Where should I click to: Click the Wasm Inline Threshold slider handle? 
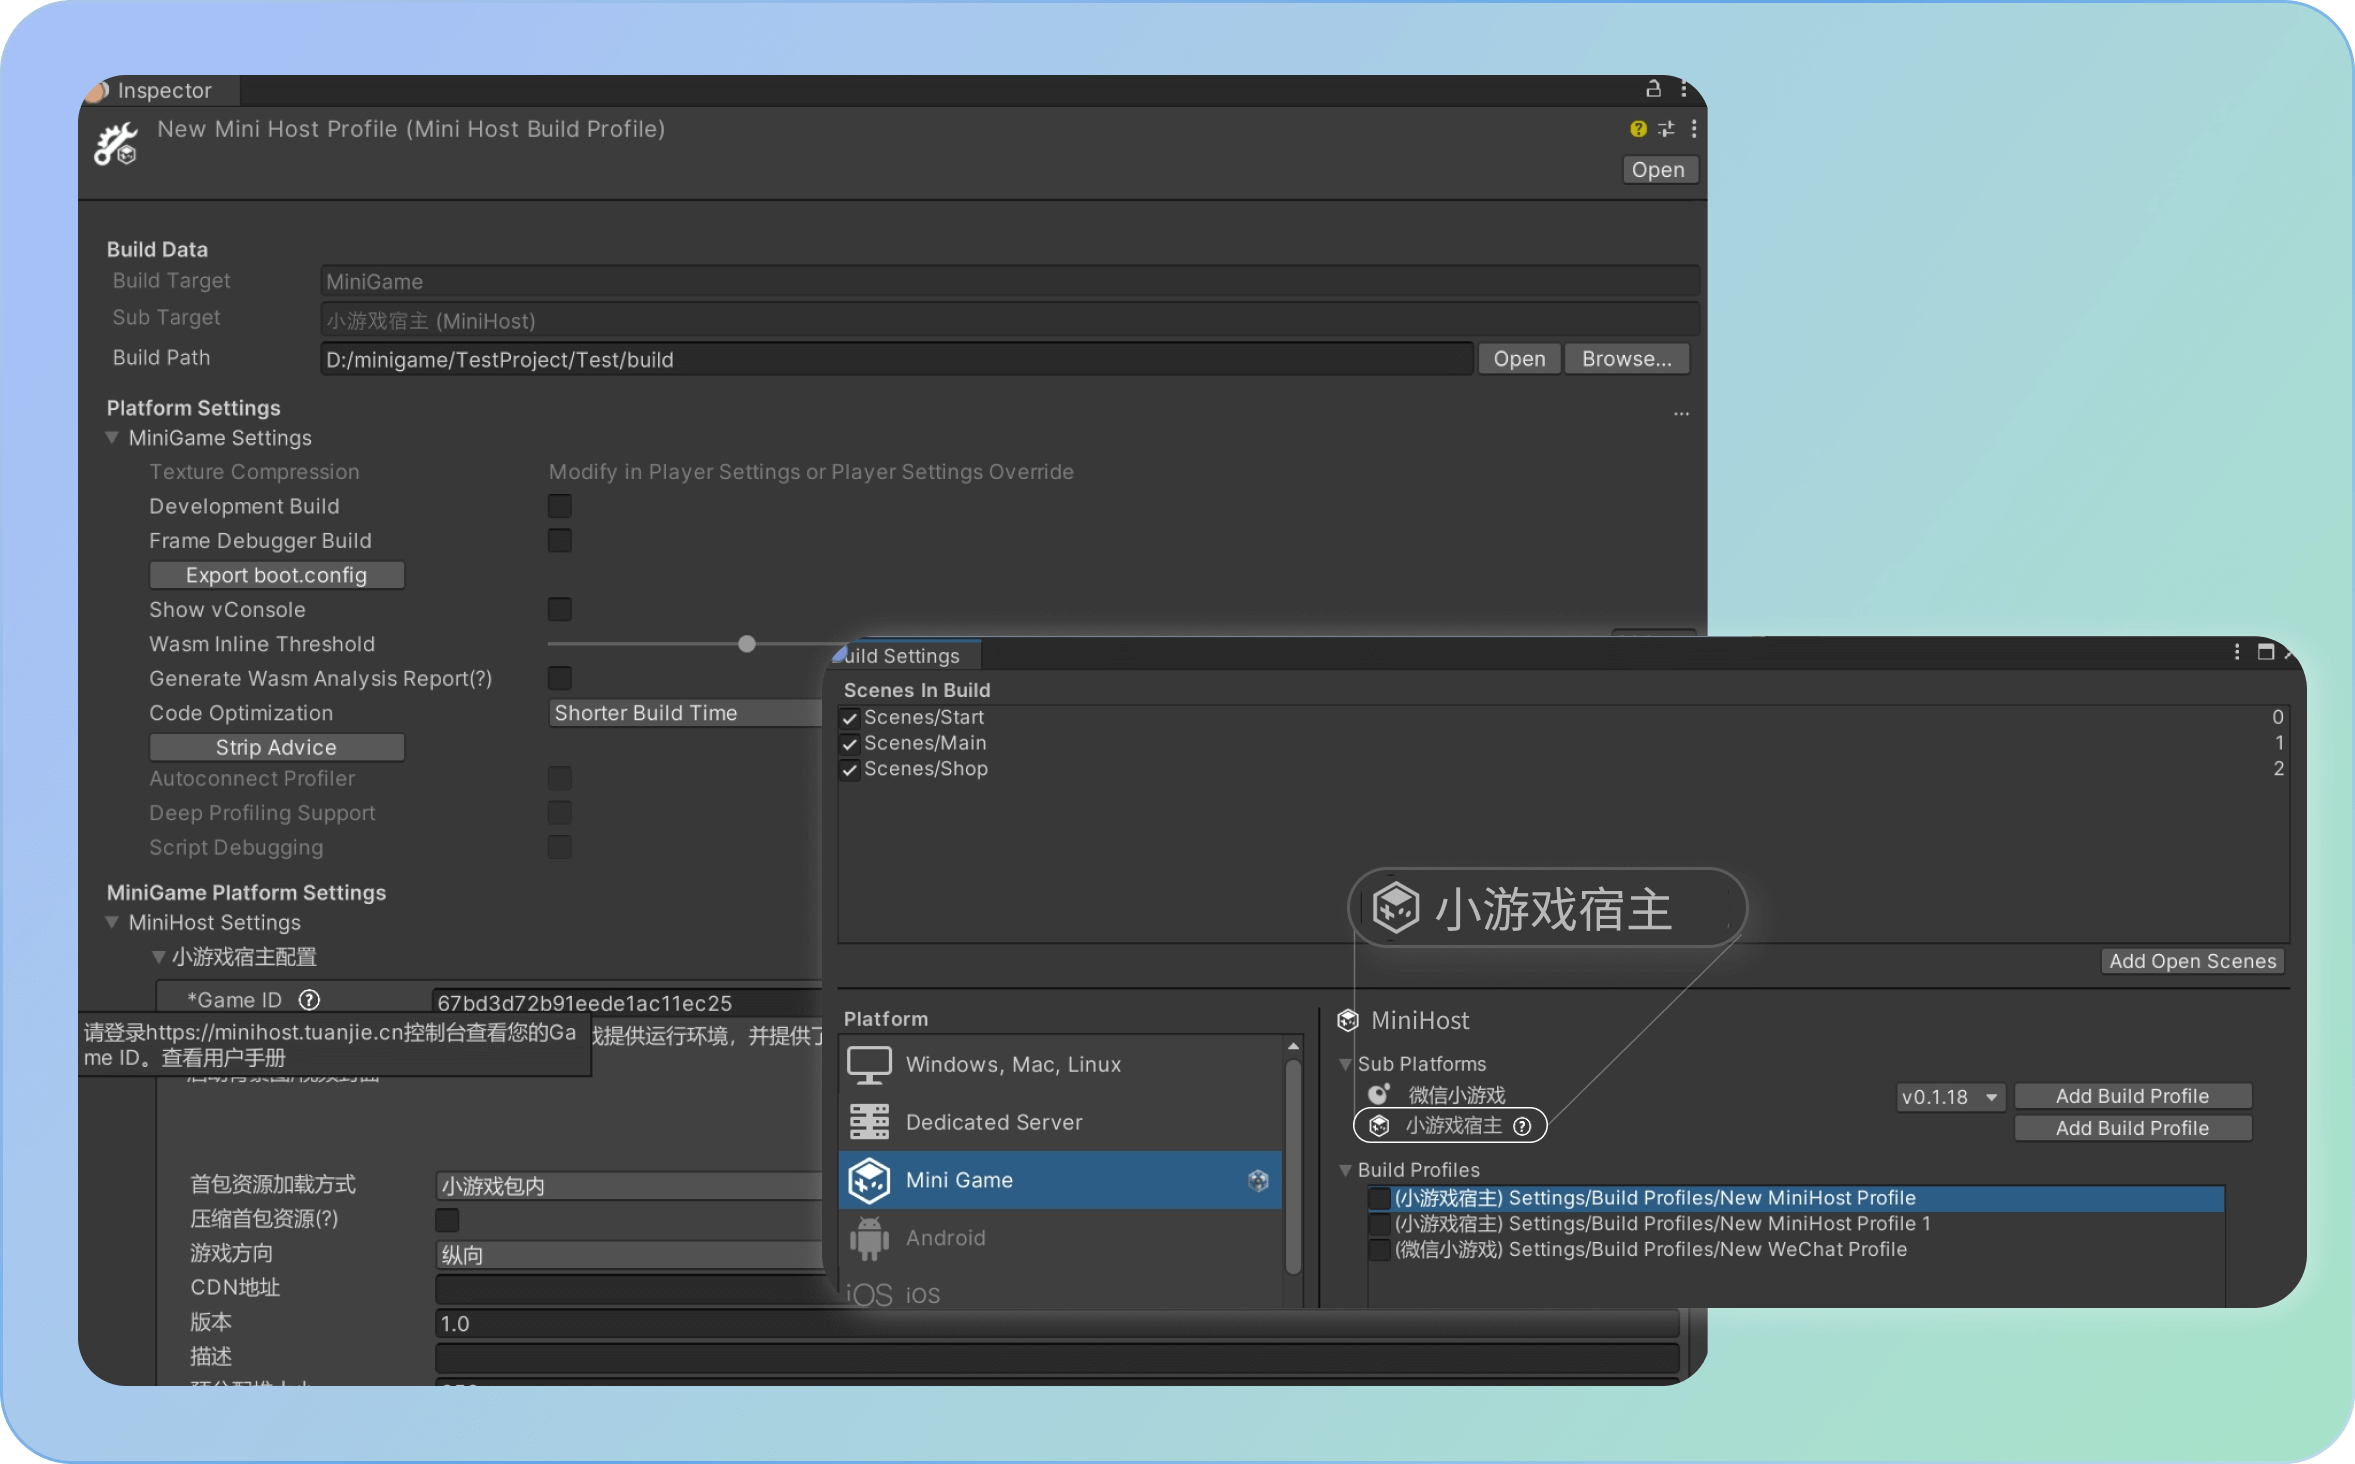747,644
